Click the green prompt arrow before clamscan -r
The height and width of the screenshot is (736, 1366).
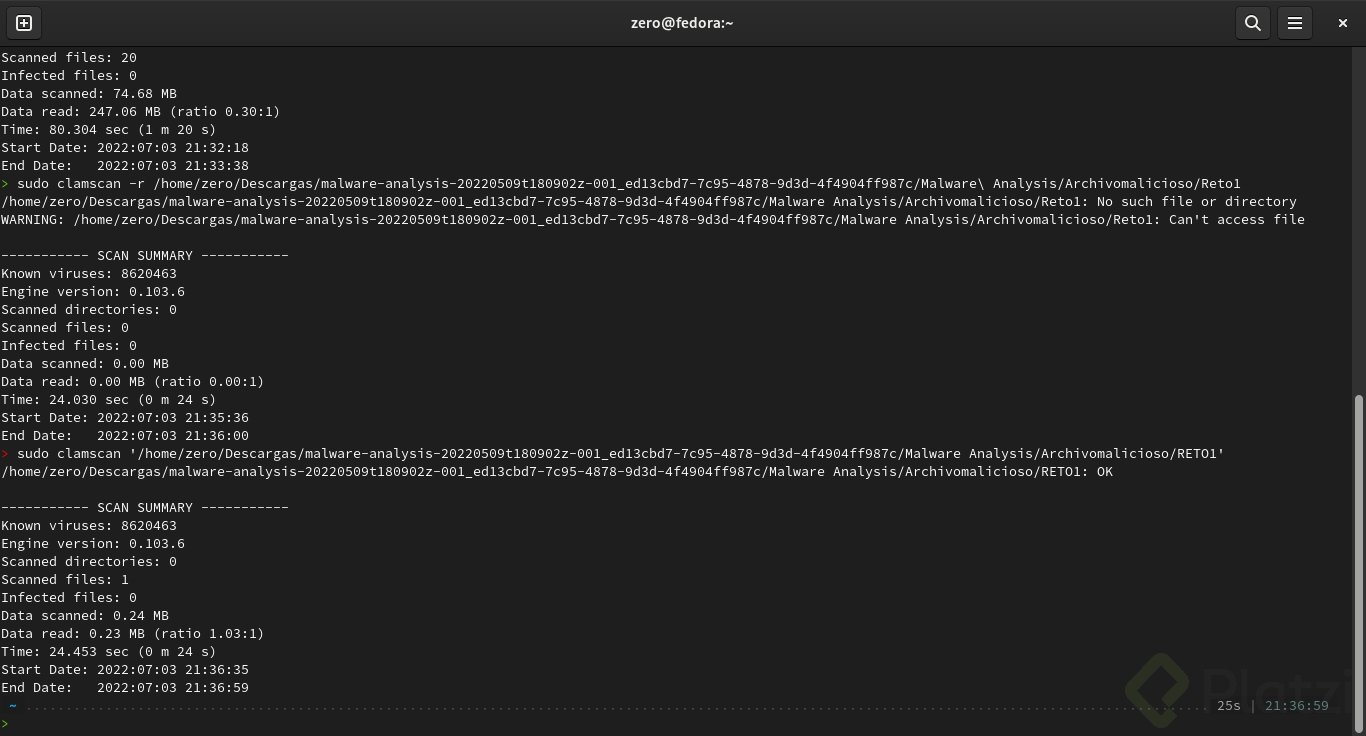point(5,184)
